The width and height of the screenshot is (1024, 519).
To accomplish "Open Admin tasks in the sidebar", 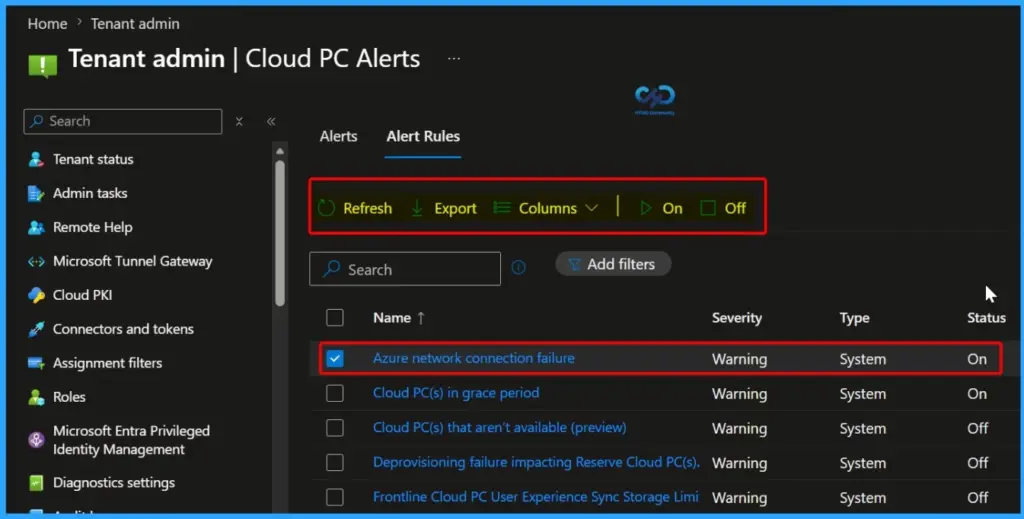I will point(90,193).
